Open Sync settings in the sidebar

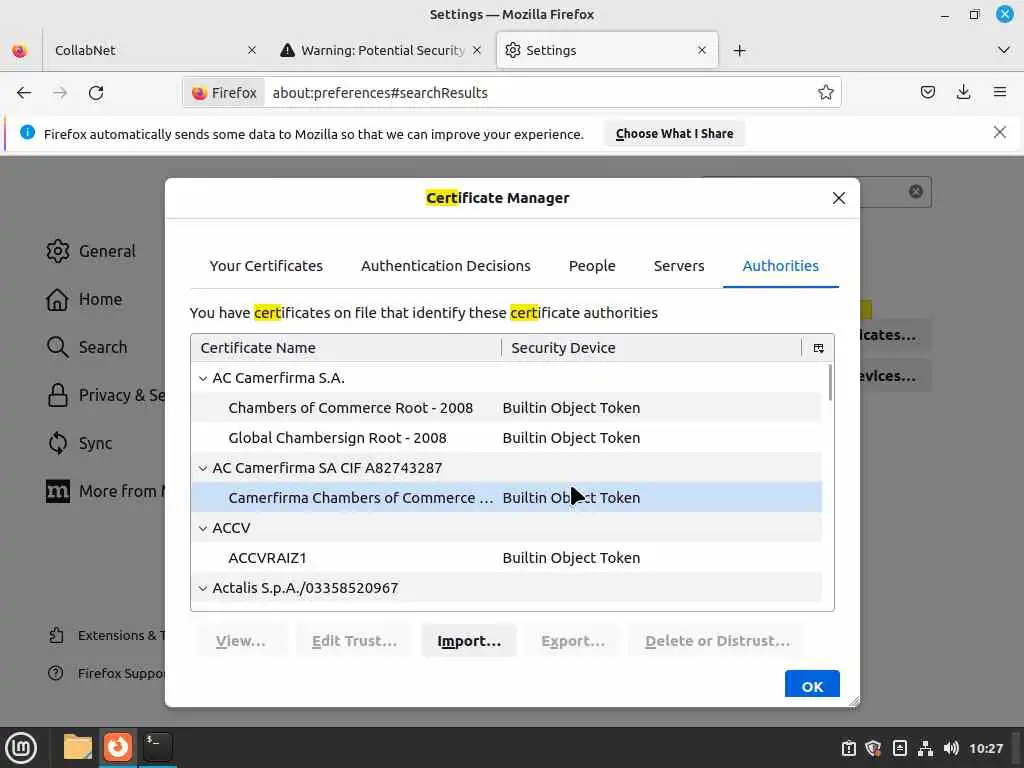(80, 443)
